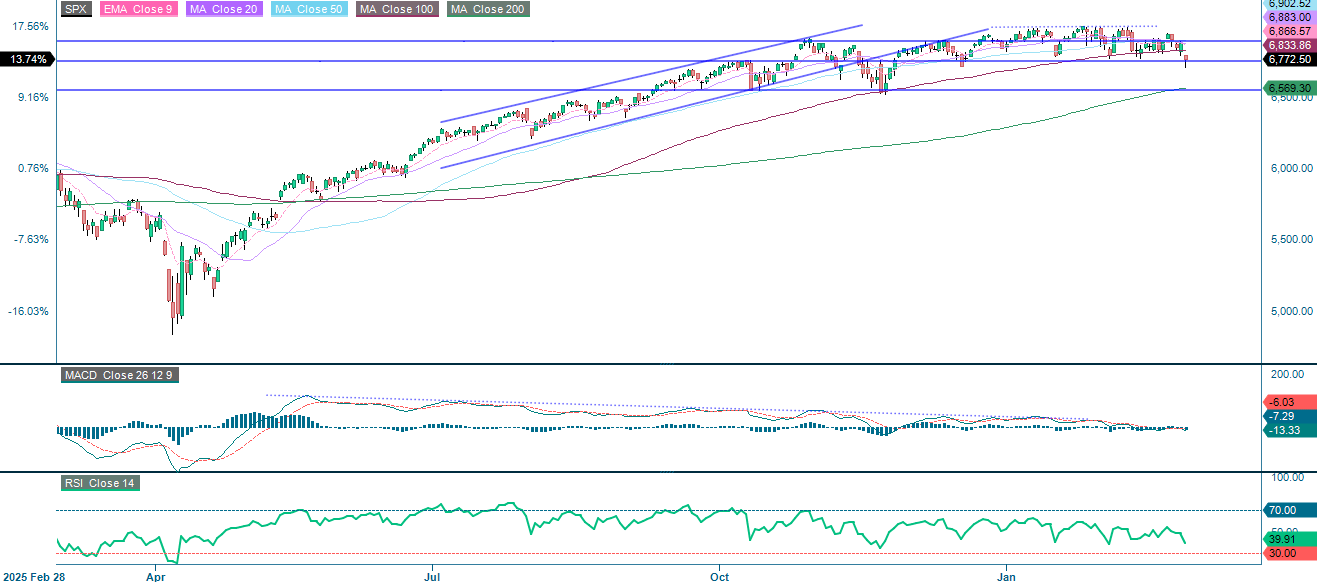This screenshot has height=582, width=1317.
Task: Click the -6.03 MACD value flag
Action: 1288,404
